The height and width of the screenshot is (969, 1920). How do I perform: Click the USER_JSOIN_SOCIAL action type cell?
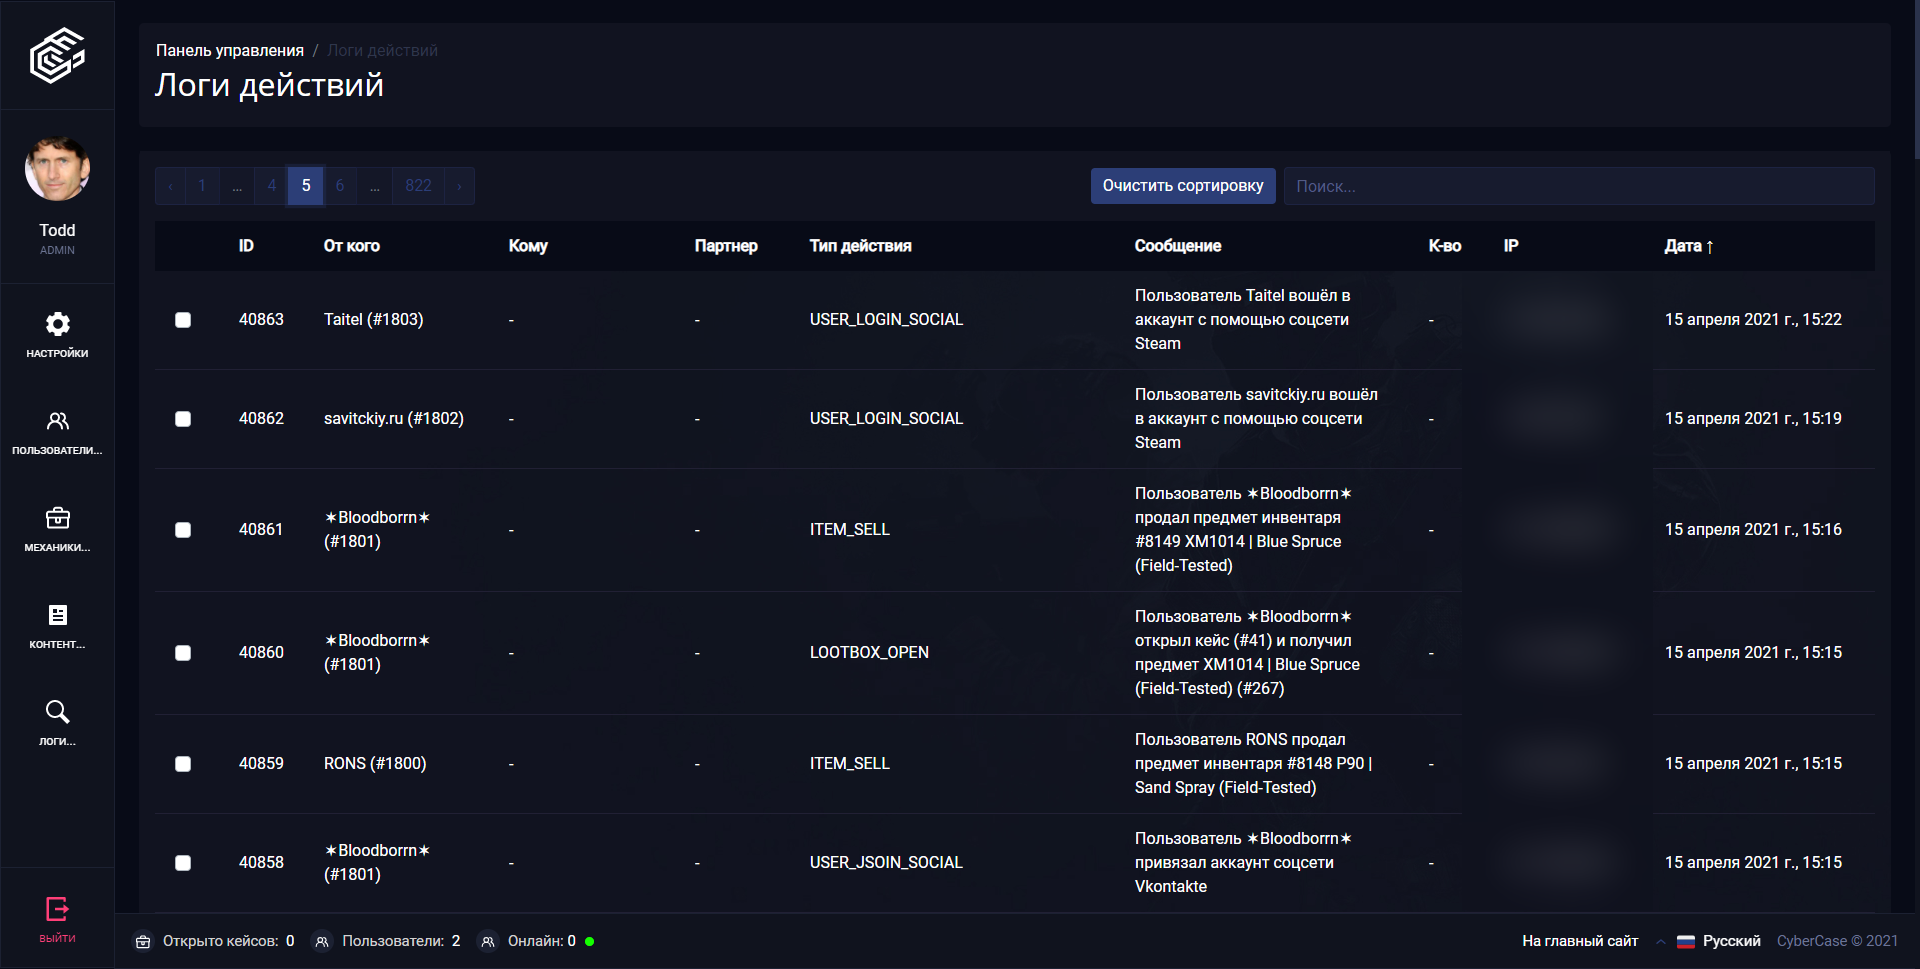[886, 863]
